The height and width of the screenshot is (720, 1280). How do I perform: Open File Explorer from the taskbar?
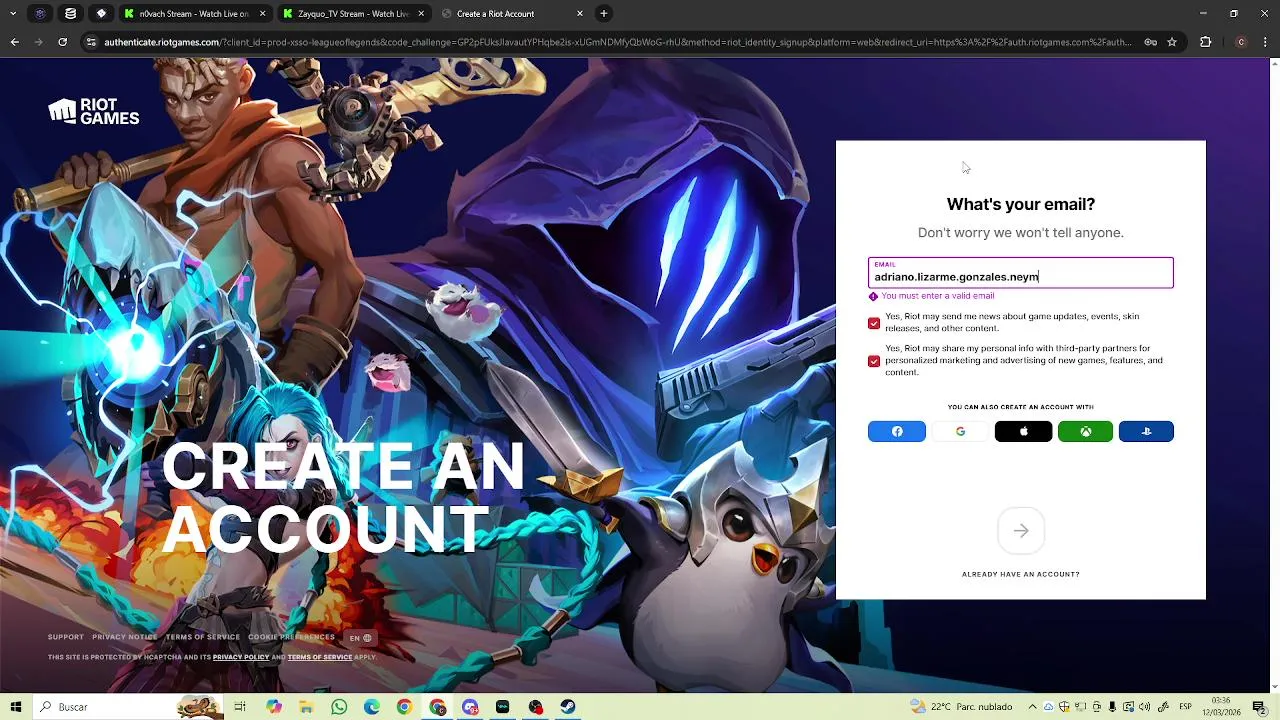(x=307, y=707)
